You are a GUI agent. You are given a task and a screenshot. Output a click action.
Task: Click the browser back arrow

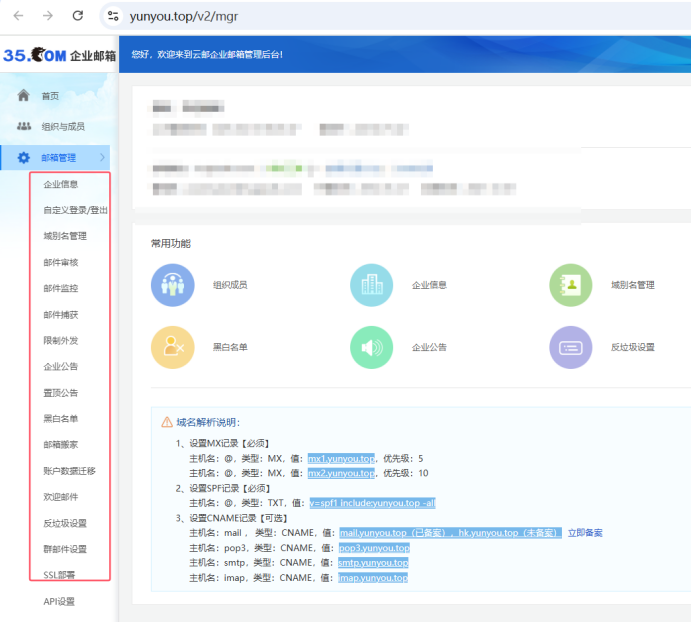coord(19,16)
